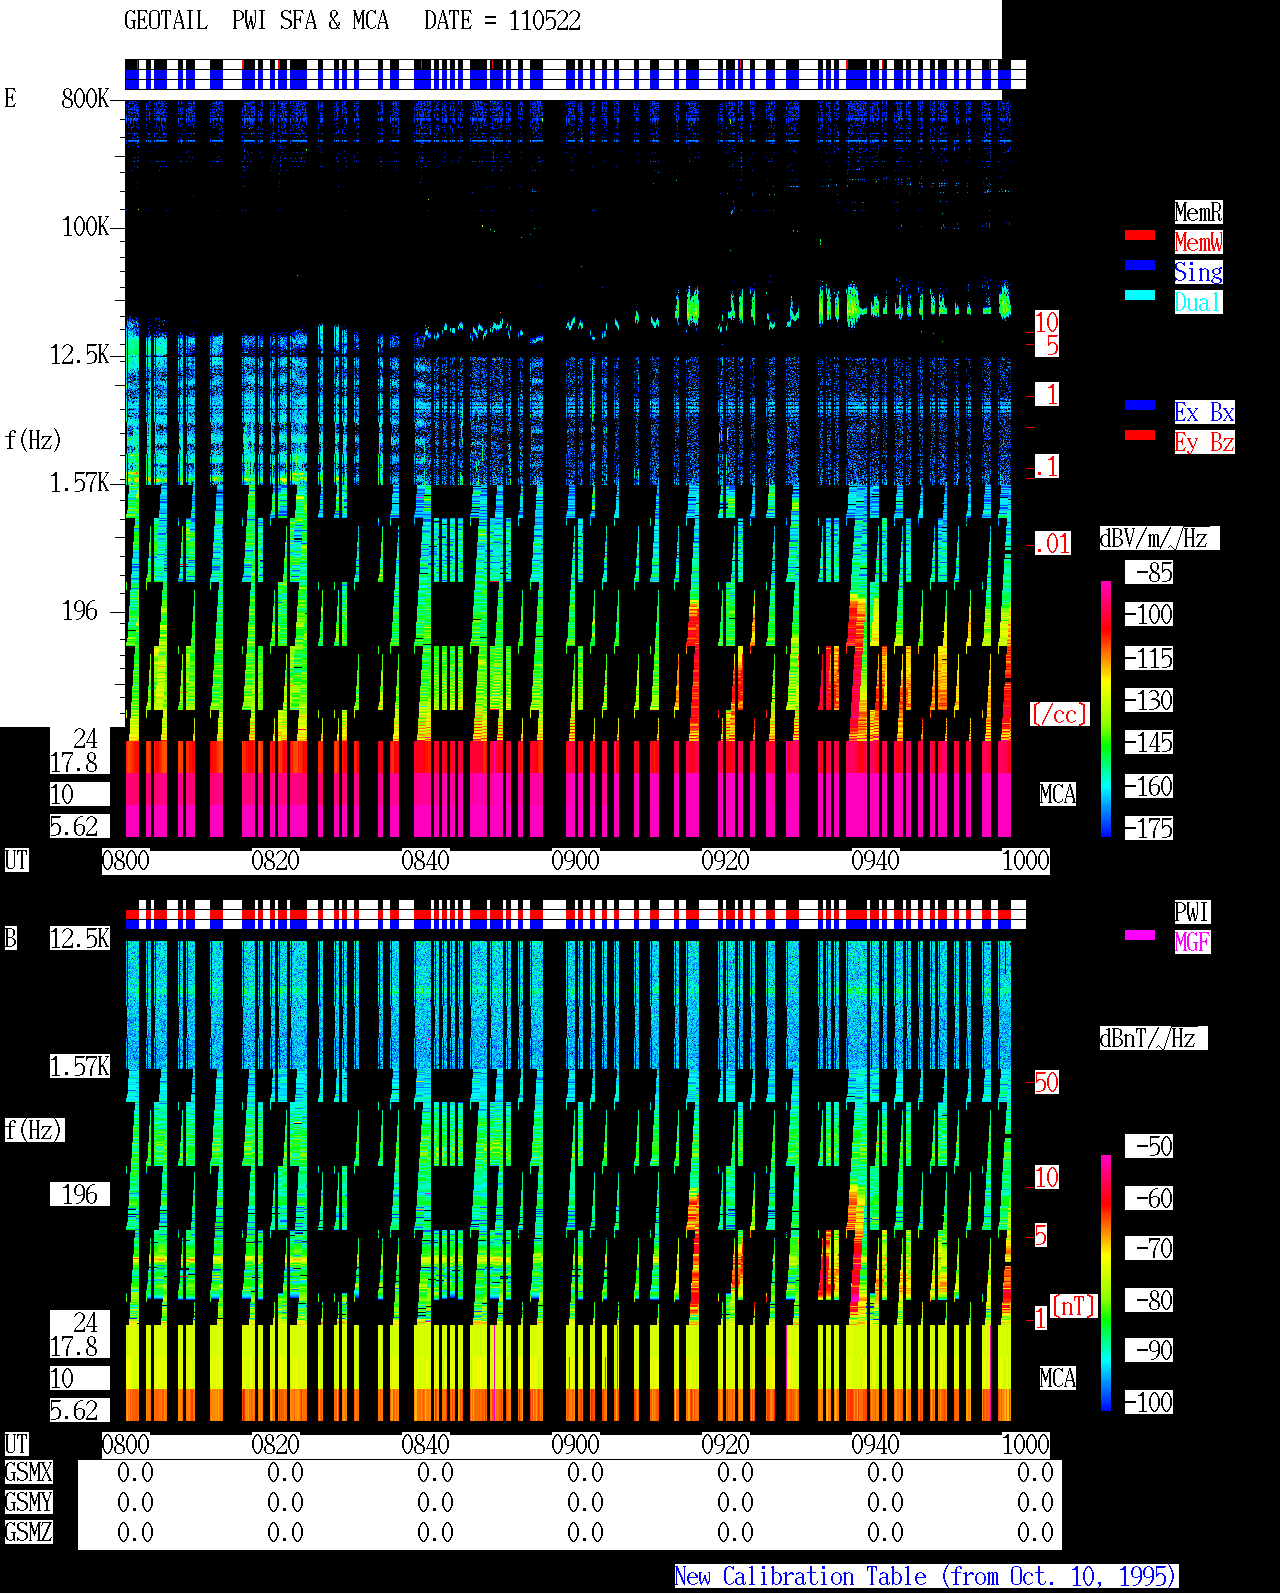This screenshot has height=1593, width=1280.
Task: Click the MCA label beside the B panel
Action: pos(1058,1378)
